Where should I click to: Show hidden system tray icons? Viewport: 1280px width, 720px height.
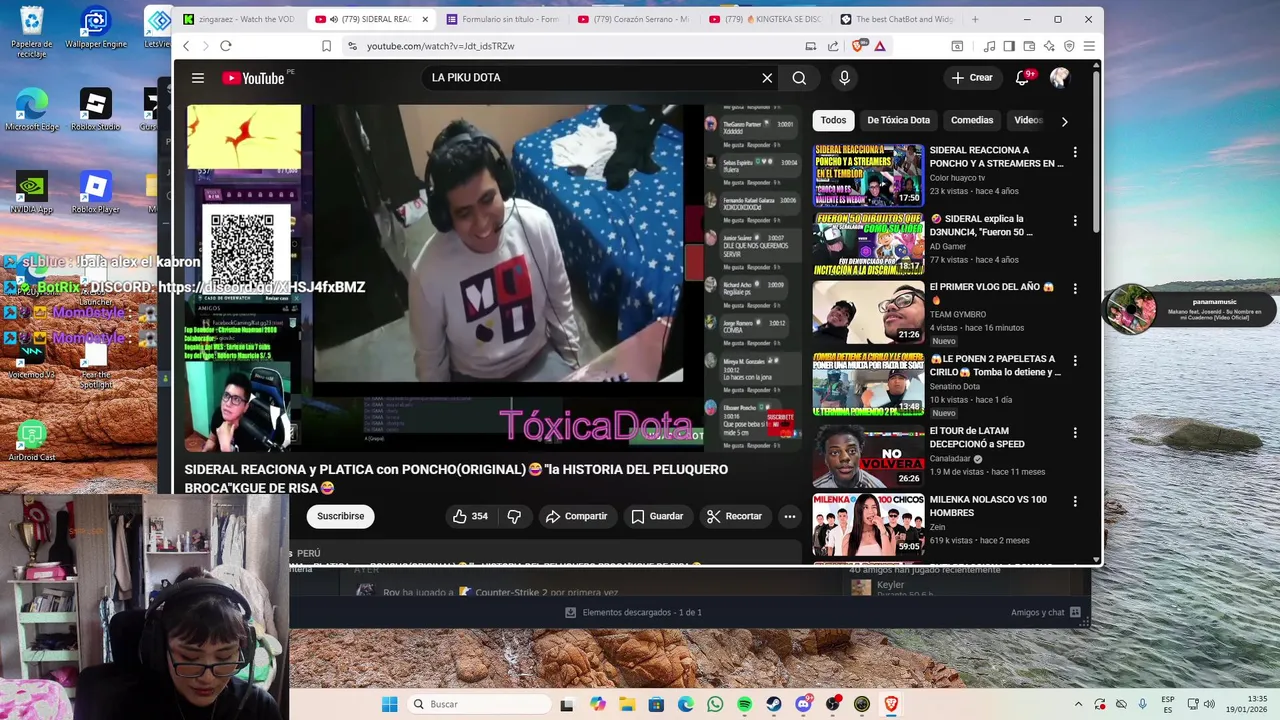1078,704
